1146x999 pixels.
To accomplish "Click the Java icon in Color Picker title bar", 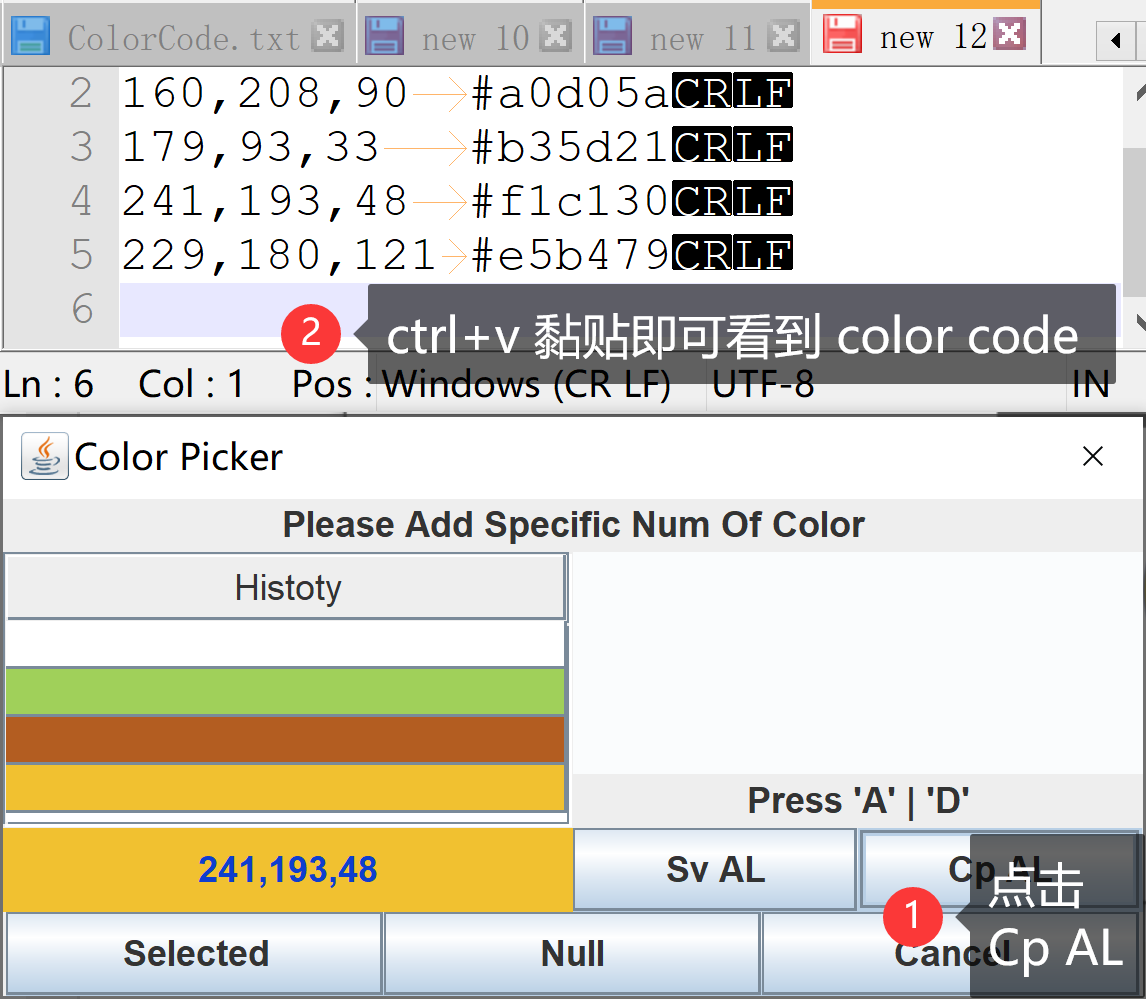I will point(45,456).
